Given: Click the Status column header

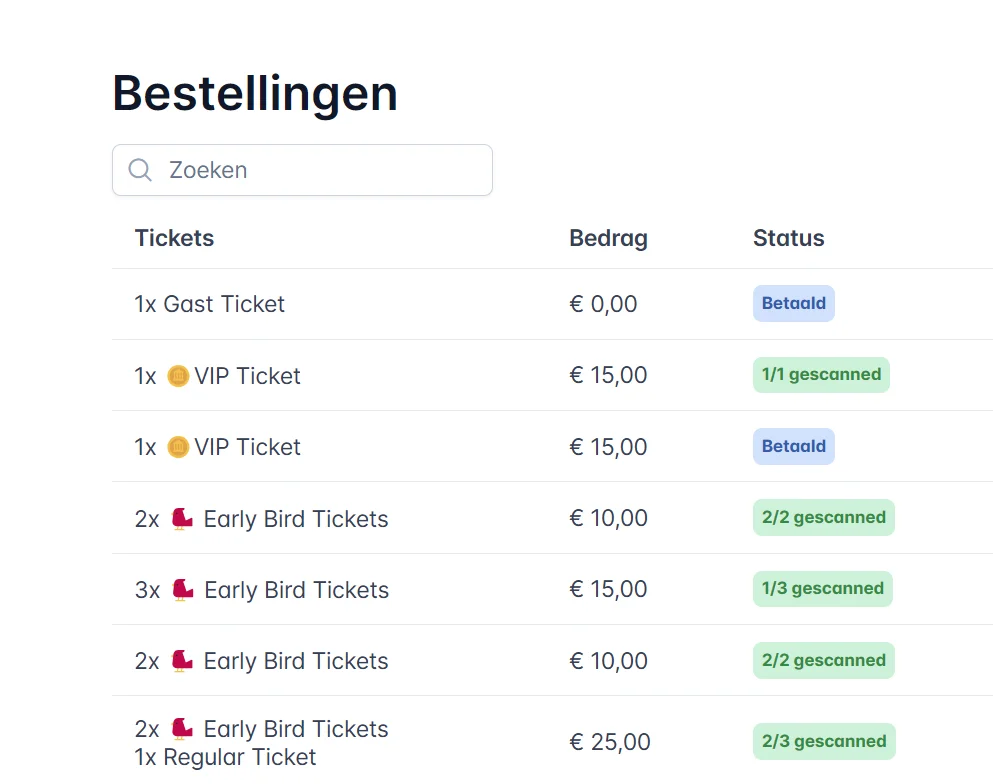Looking at the screenshot, I should point(788,238).
